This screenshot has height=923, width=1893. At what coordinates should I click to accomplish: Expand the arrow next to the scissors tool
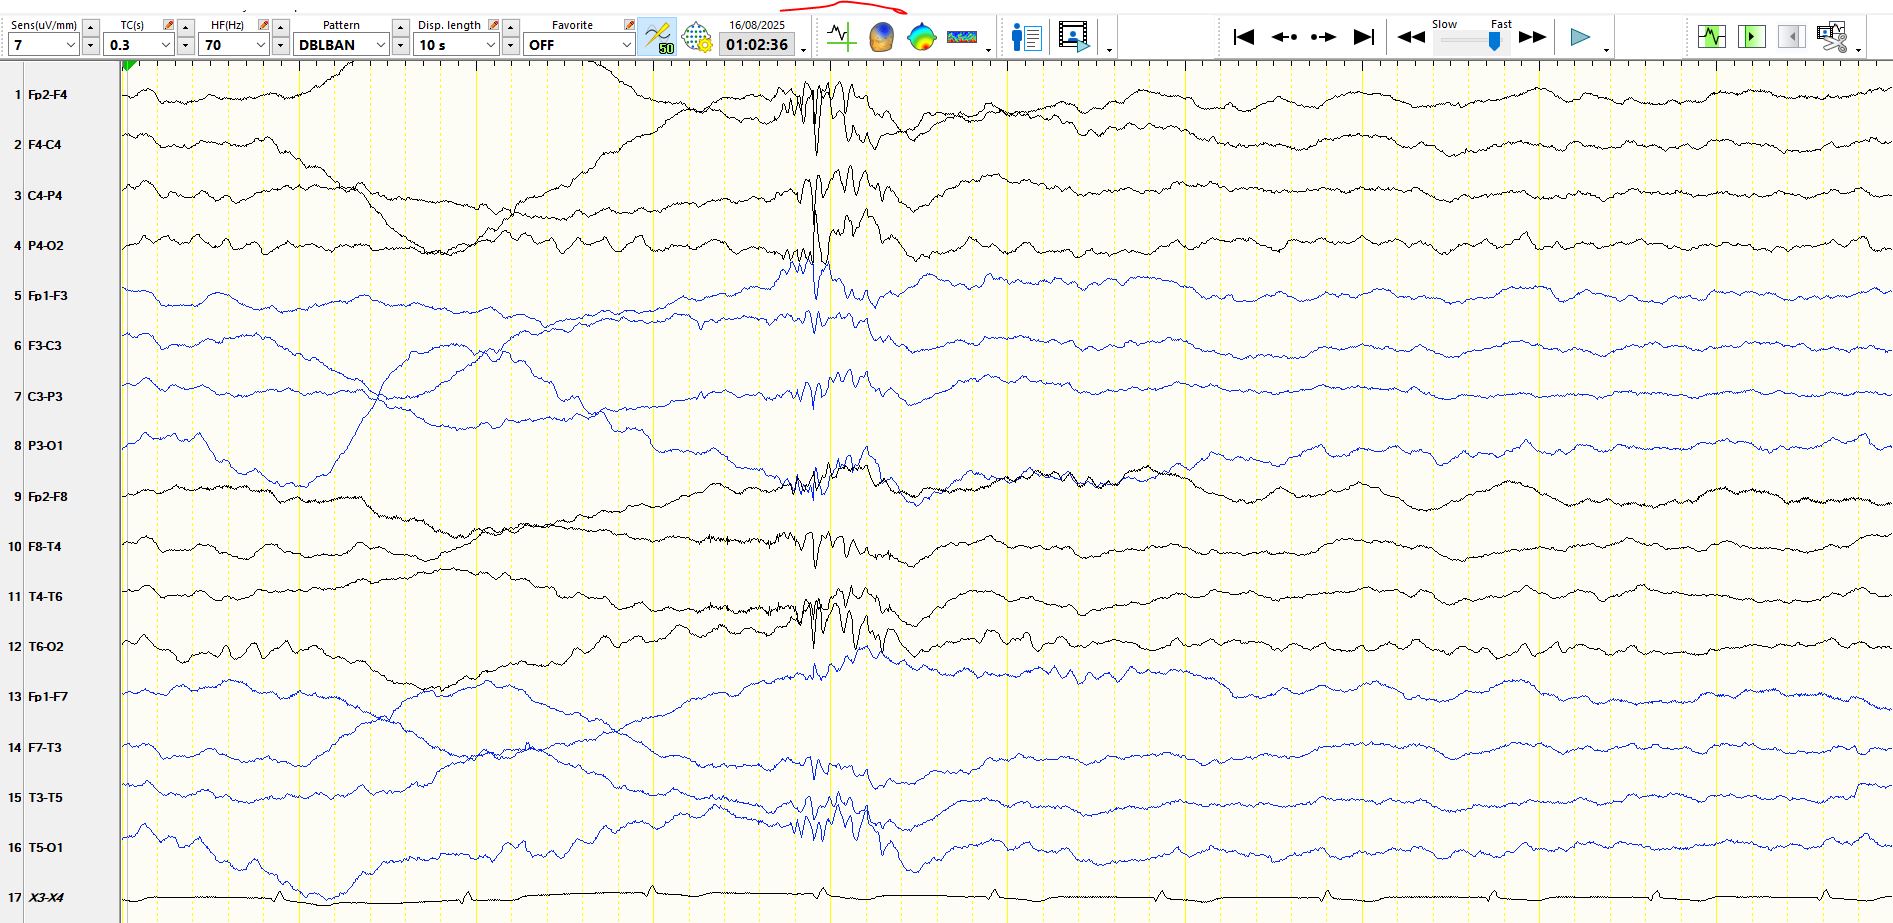1858,49
